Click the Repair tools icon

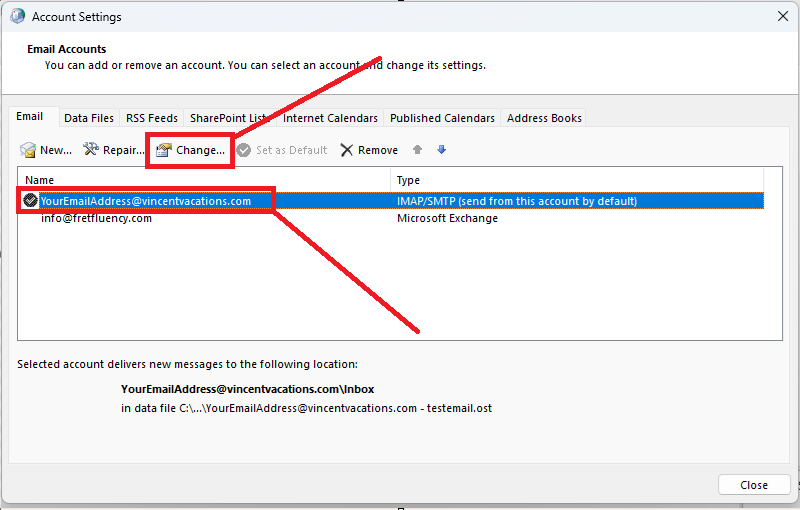[91, 149]
